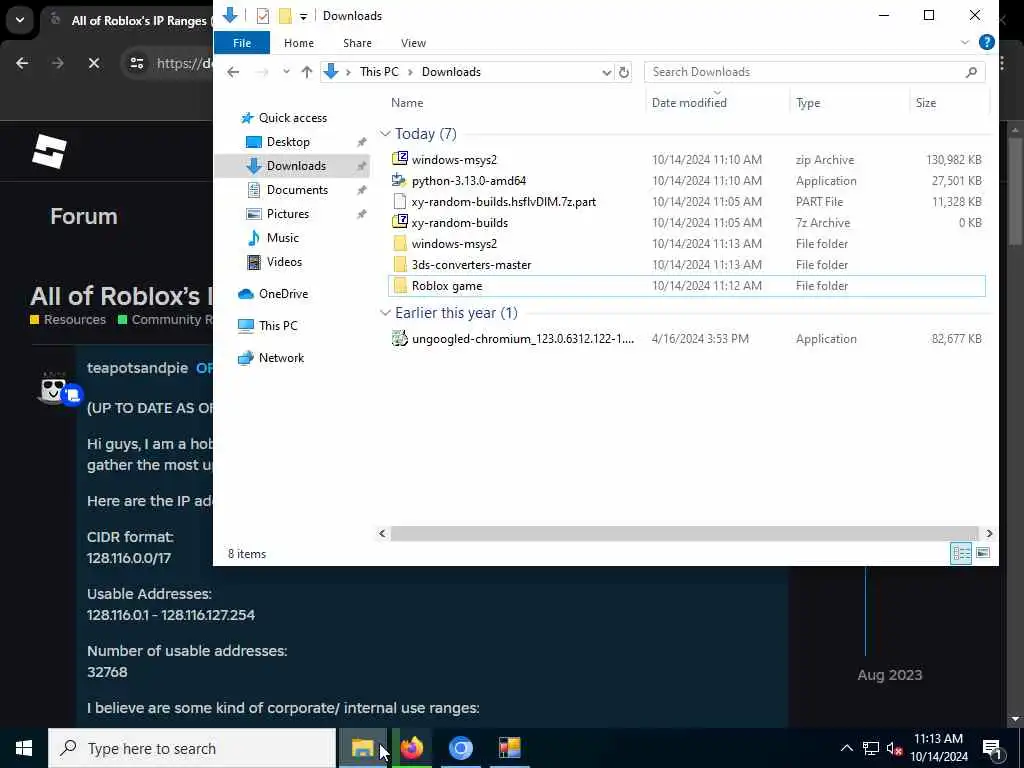The image size is (1024, 768).
Task: Select Videos in navigation pane
Action: tap(284, 262)
